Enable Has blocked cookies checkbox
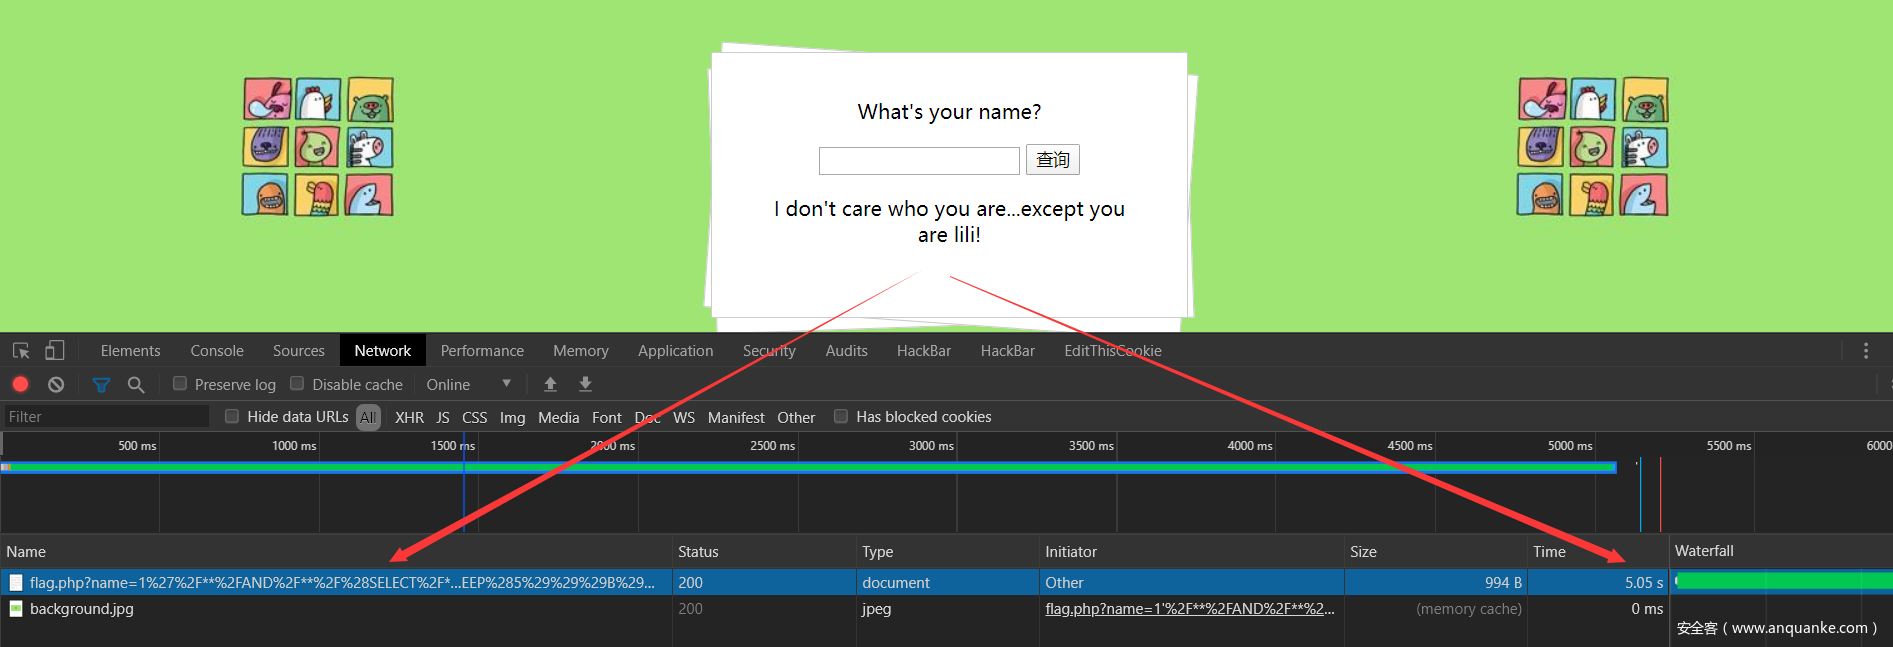The image size is (1893, 647). pos(841,417)
